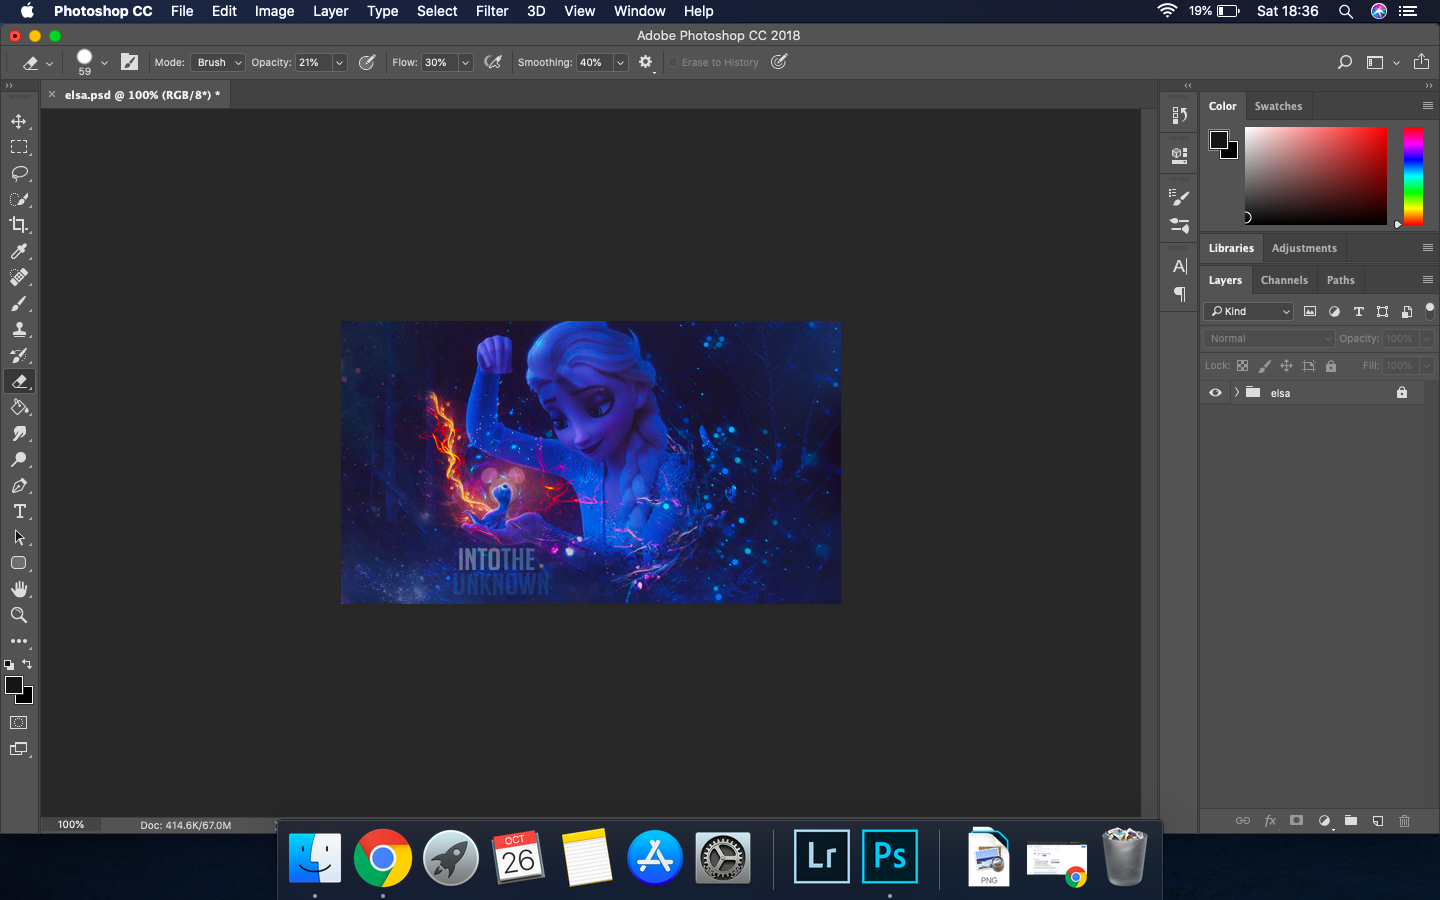Select the Smudge tool

(x=19, y=433)
